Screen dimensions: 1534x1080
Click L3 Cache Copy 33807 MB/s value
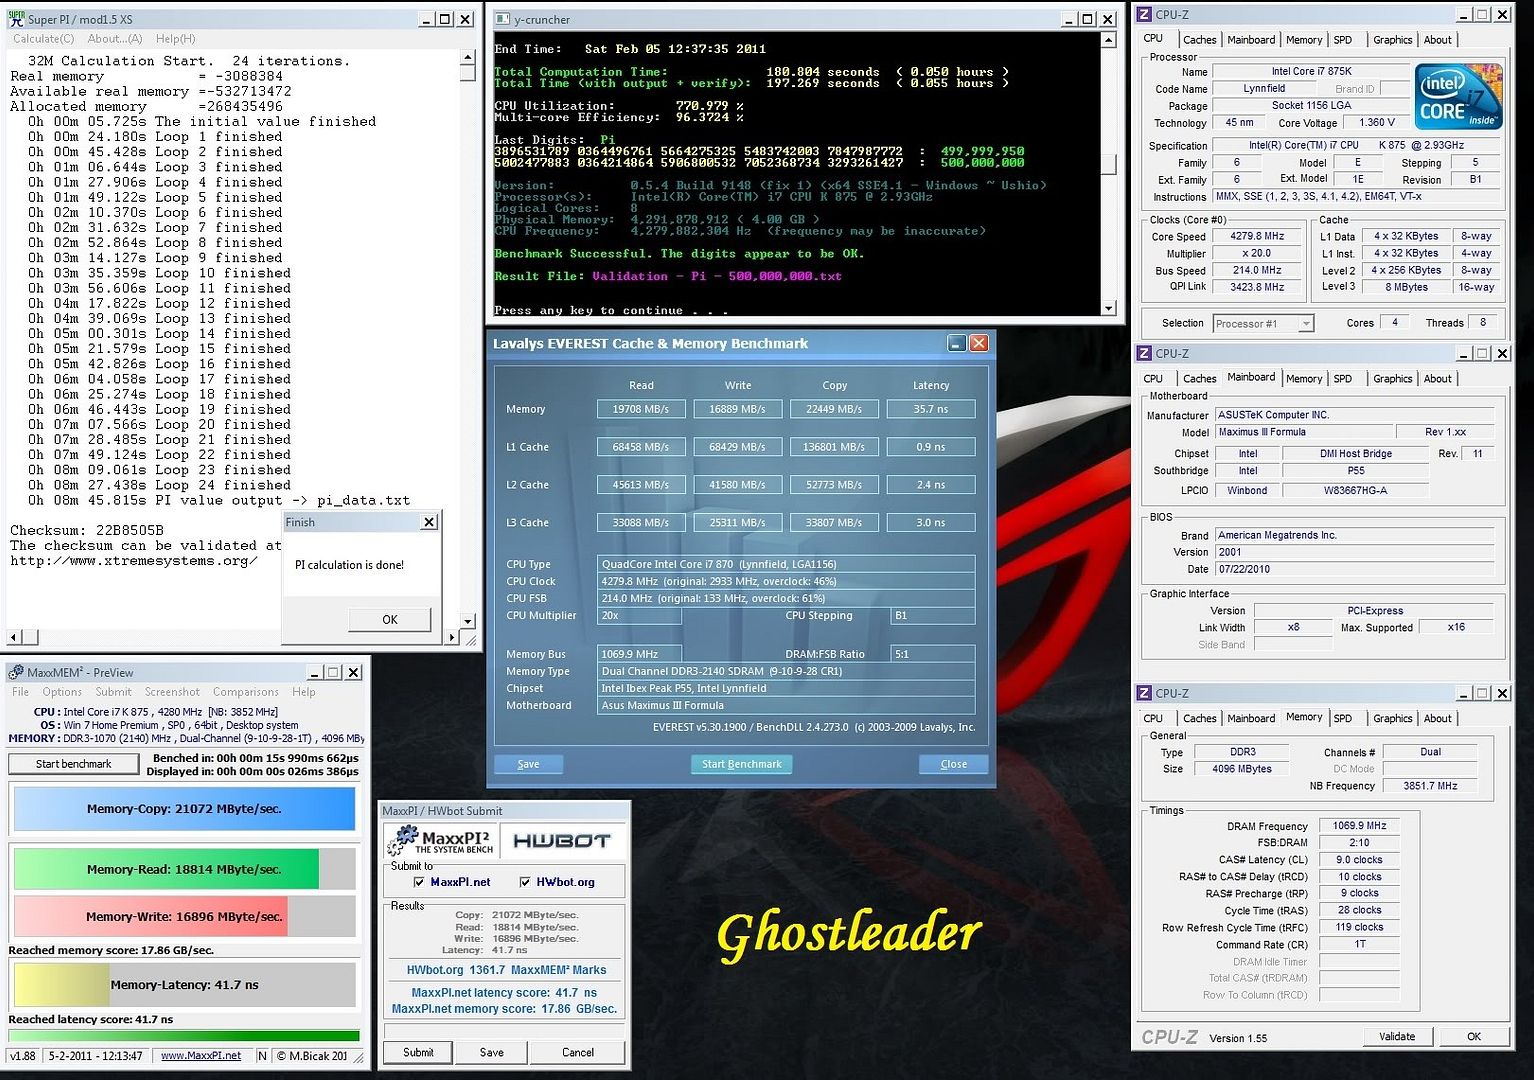834,523
